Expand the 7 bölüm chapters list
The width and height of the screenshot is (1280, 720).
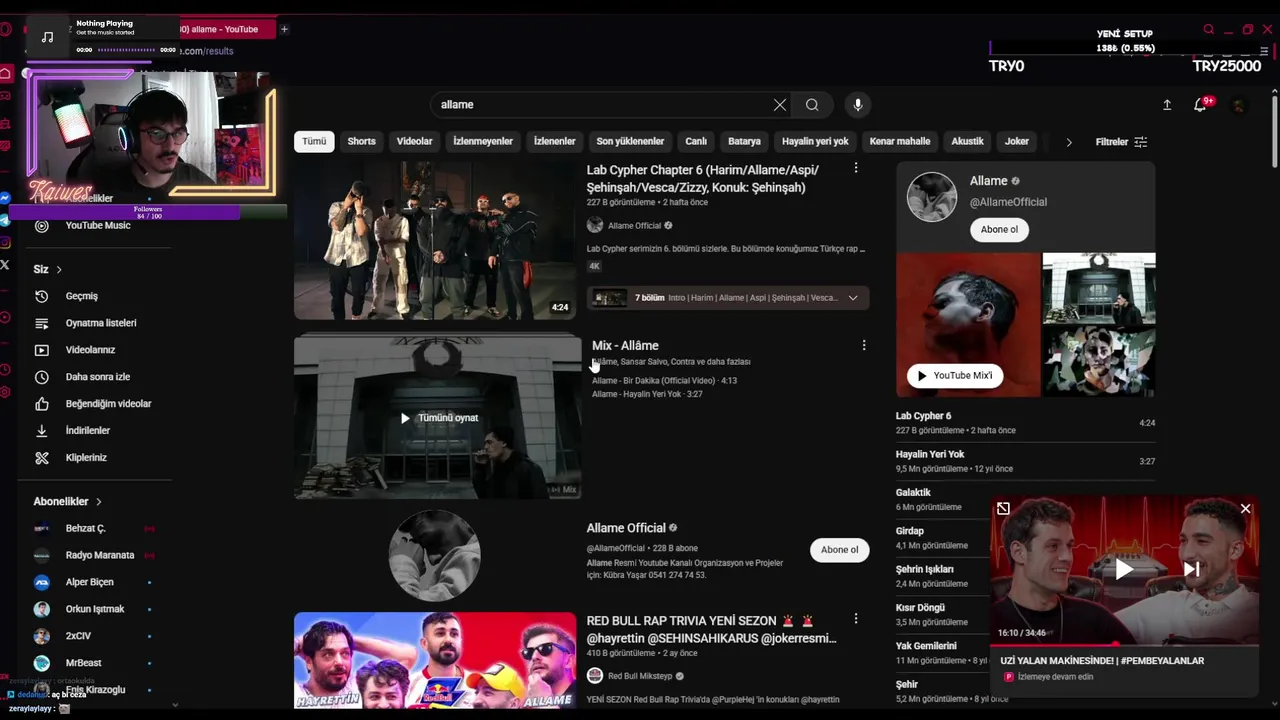click(x=853, y=298)
